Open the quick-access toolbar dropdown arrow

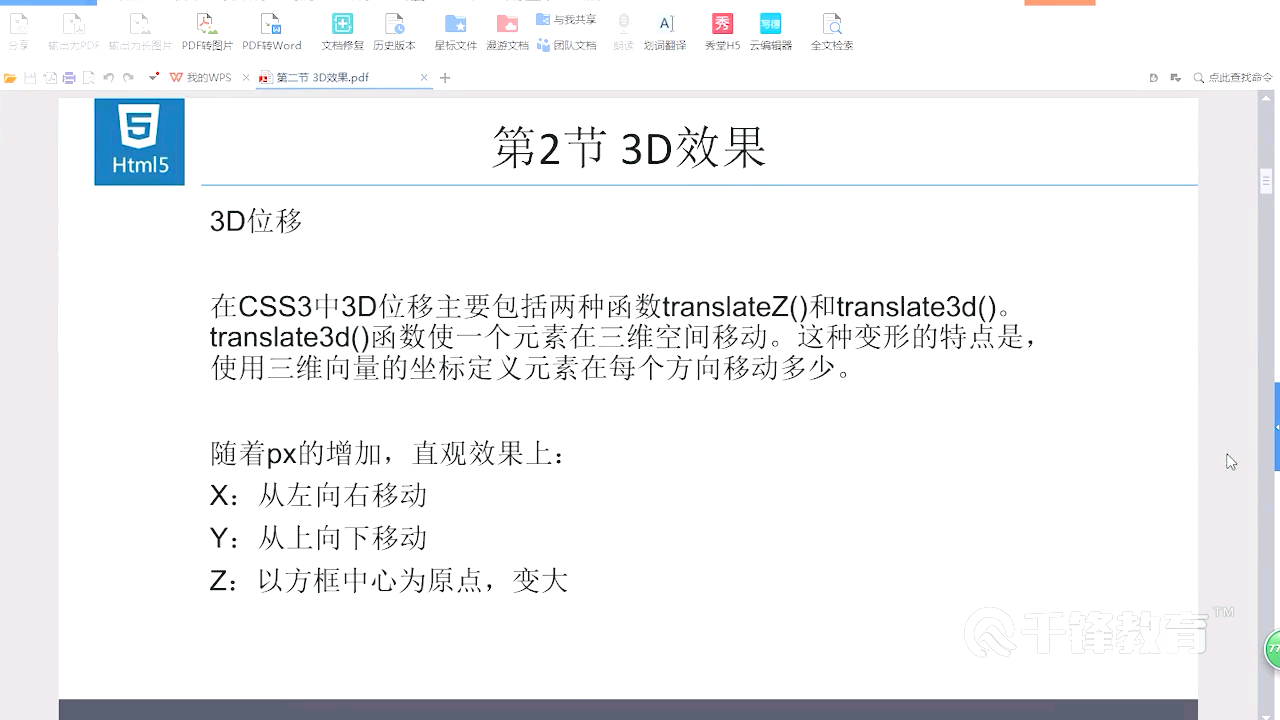point(153,76)
